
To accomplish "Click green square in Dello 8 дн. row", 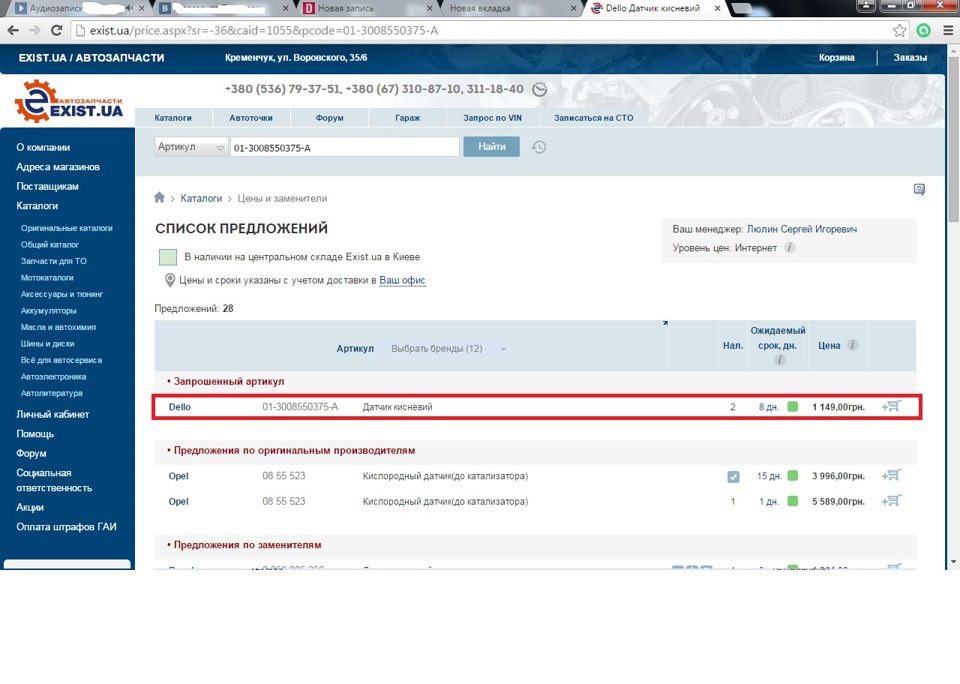I will point(792,407).
